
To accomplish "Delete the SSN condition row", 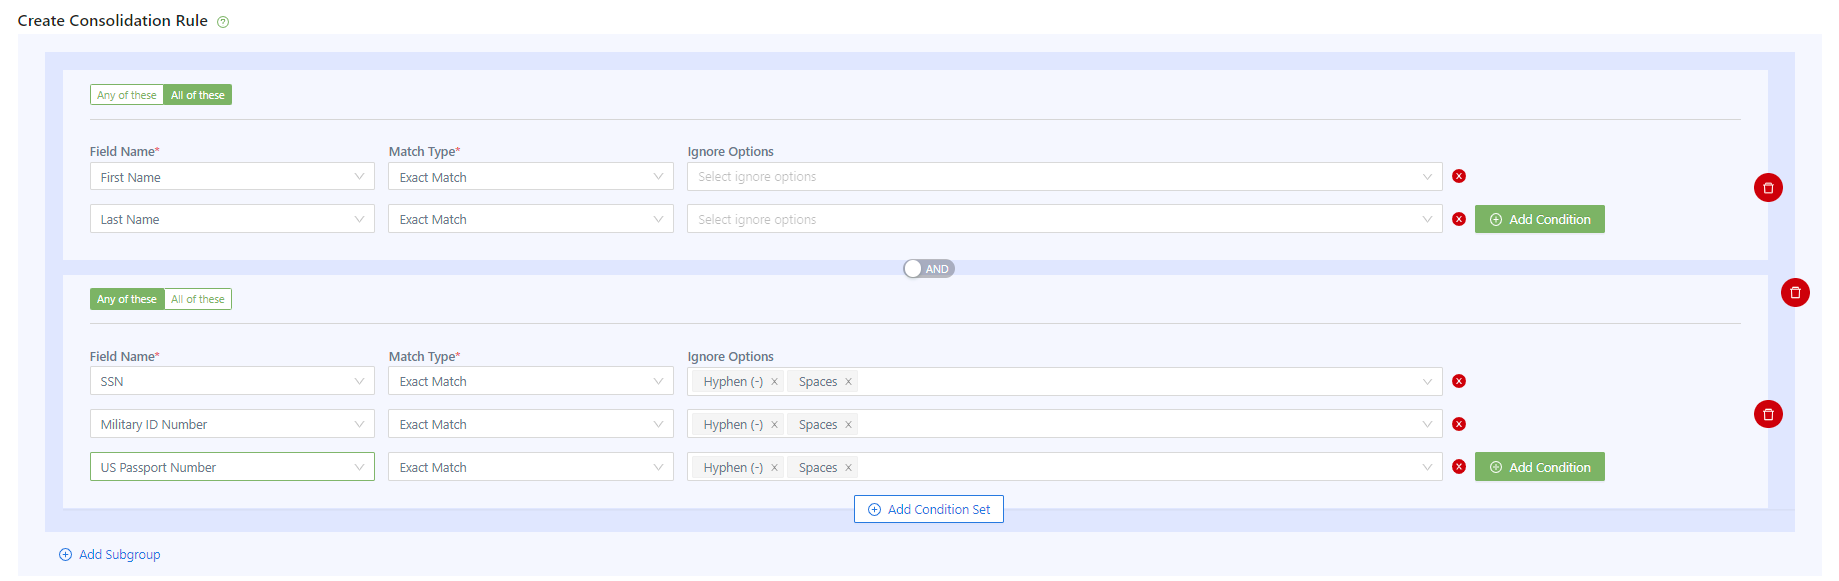I will [1459, 381].
